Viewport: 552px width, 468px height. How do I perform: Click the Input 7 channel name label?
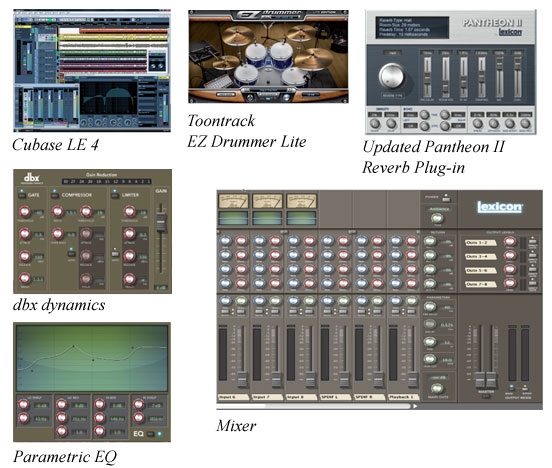(267, 397)
